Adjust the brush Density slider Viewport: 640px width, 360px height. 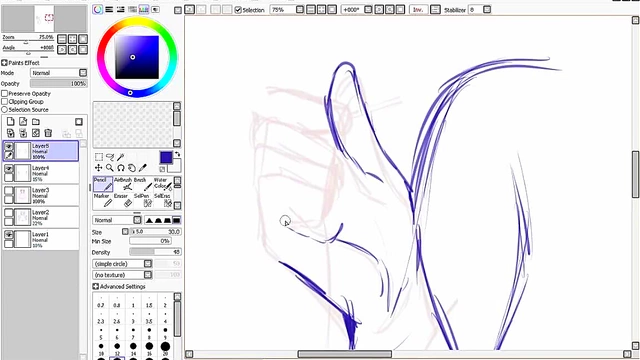(x=156, y=252)
